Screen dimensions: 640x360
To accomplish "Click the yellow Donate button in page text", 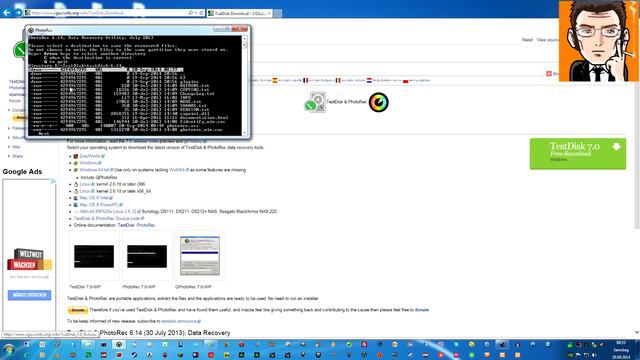I will (x=78, y=310).
